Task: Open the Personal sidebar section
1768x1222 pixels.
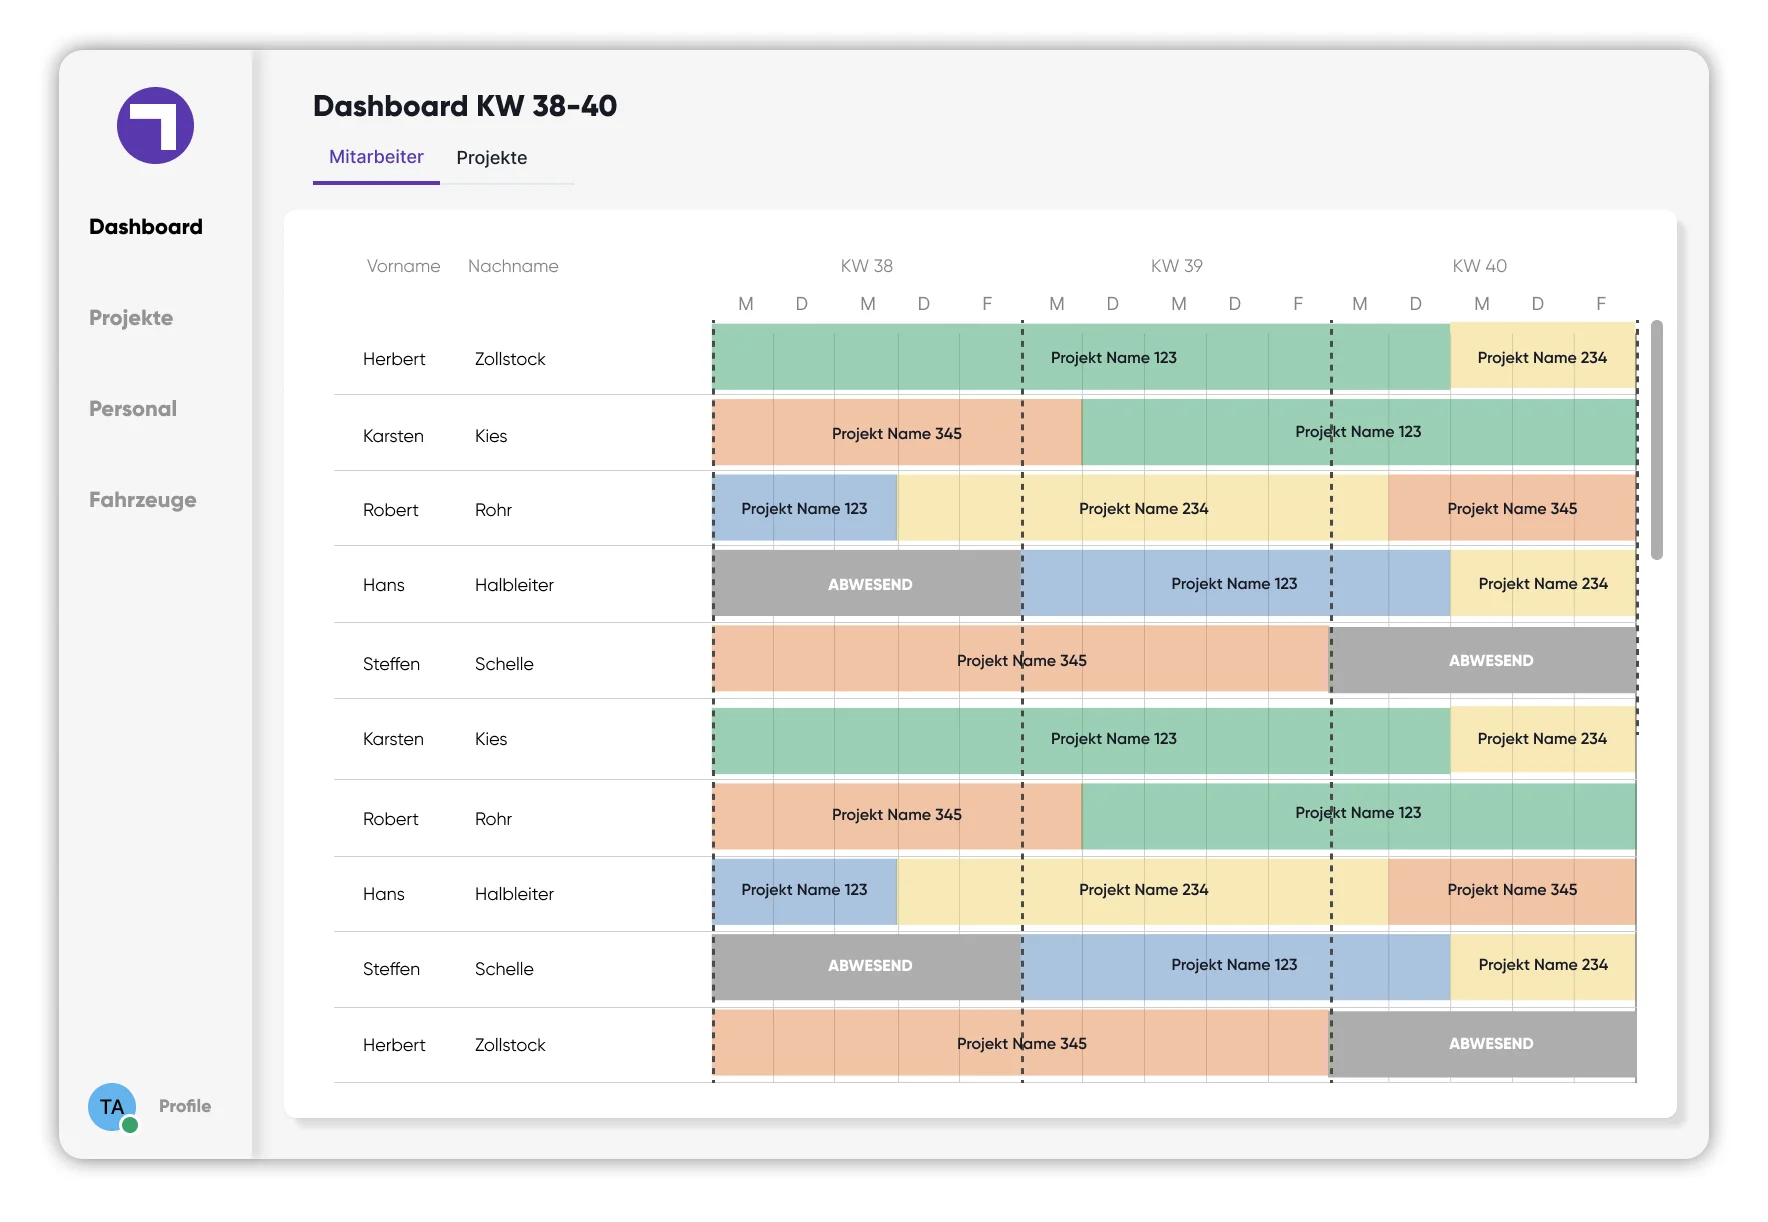Action: (x=133, y=409)
